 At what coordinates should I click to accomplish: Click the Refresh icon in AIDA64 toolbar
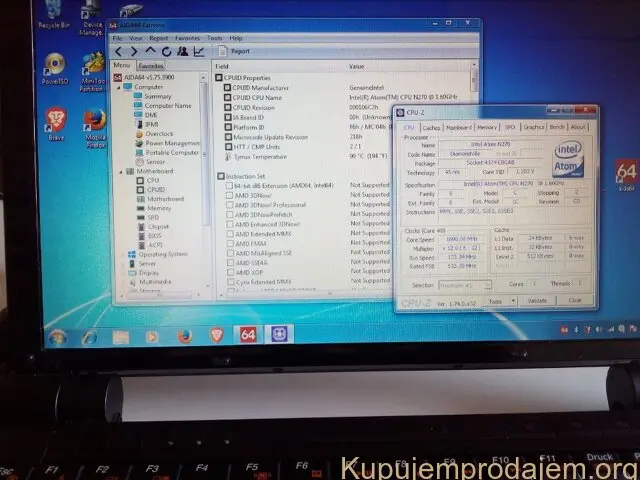click(166, 51)
